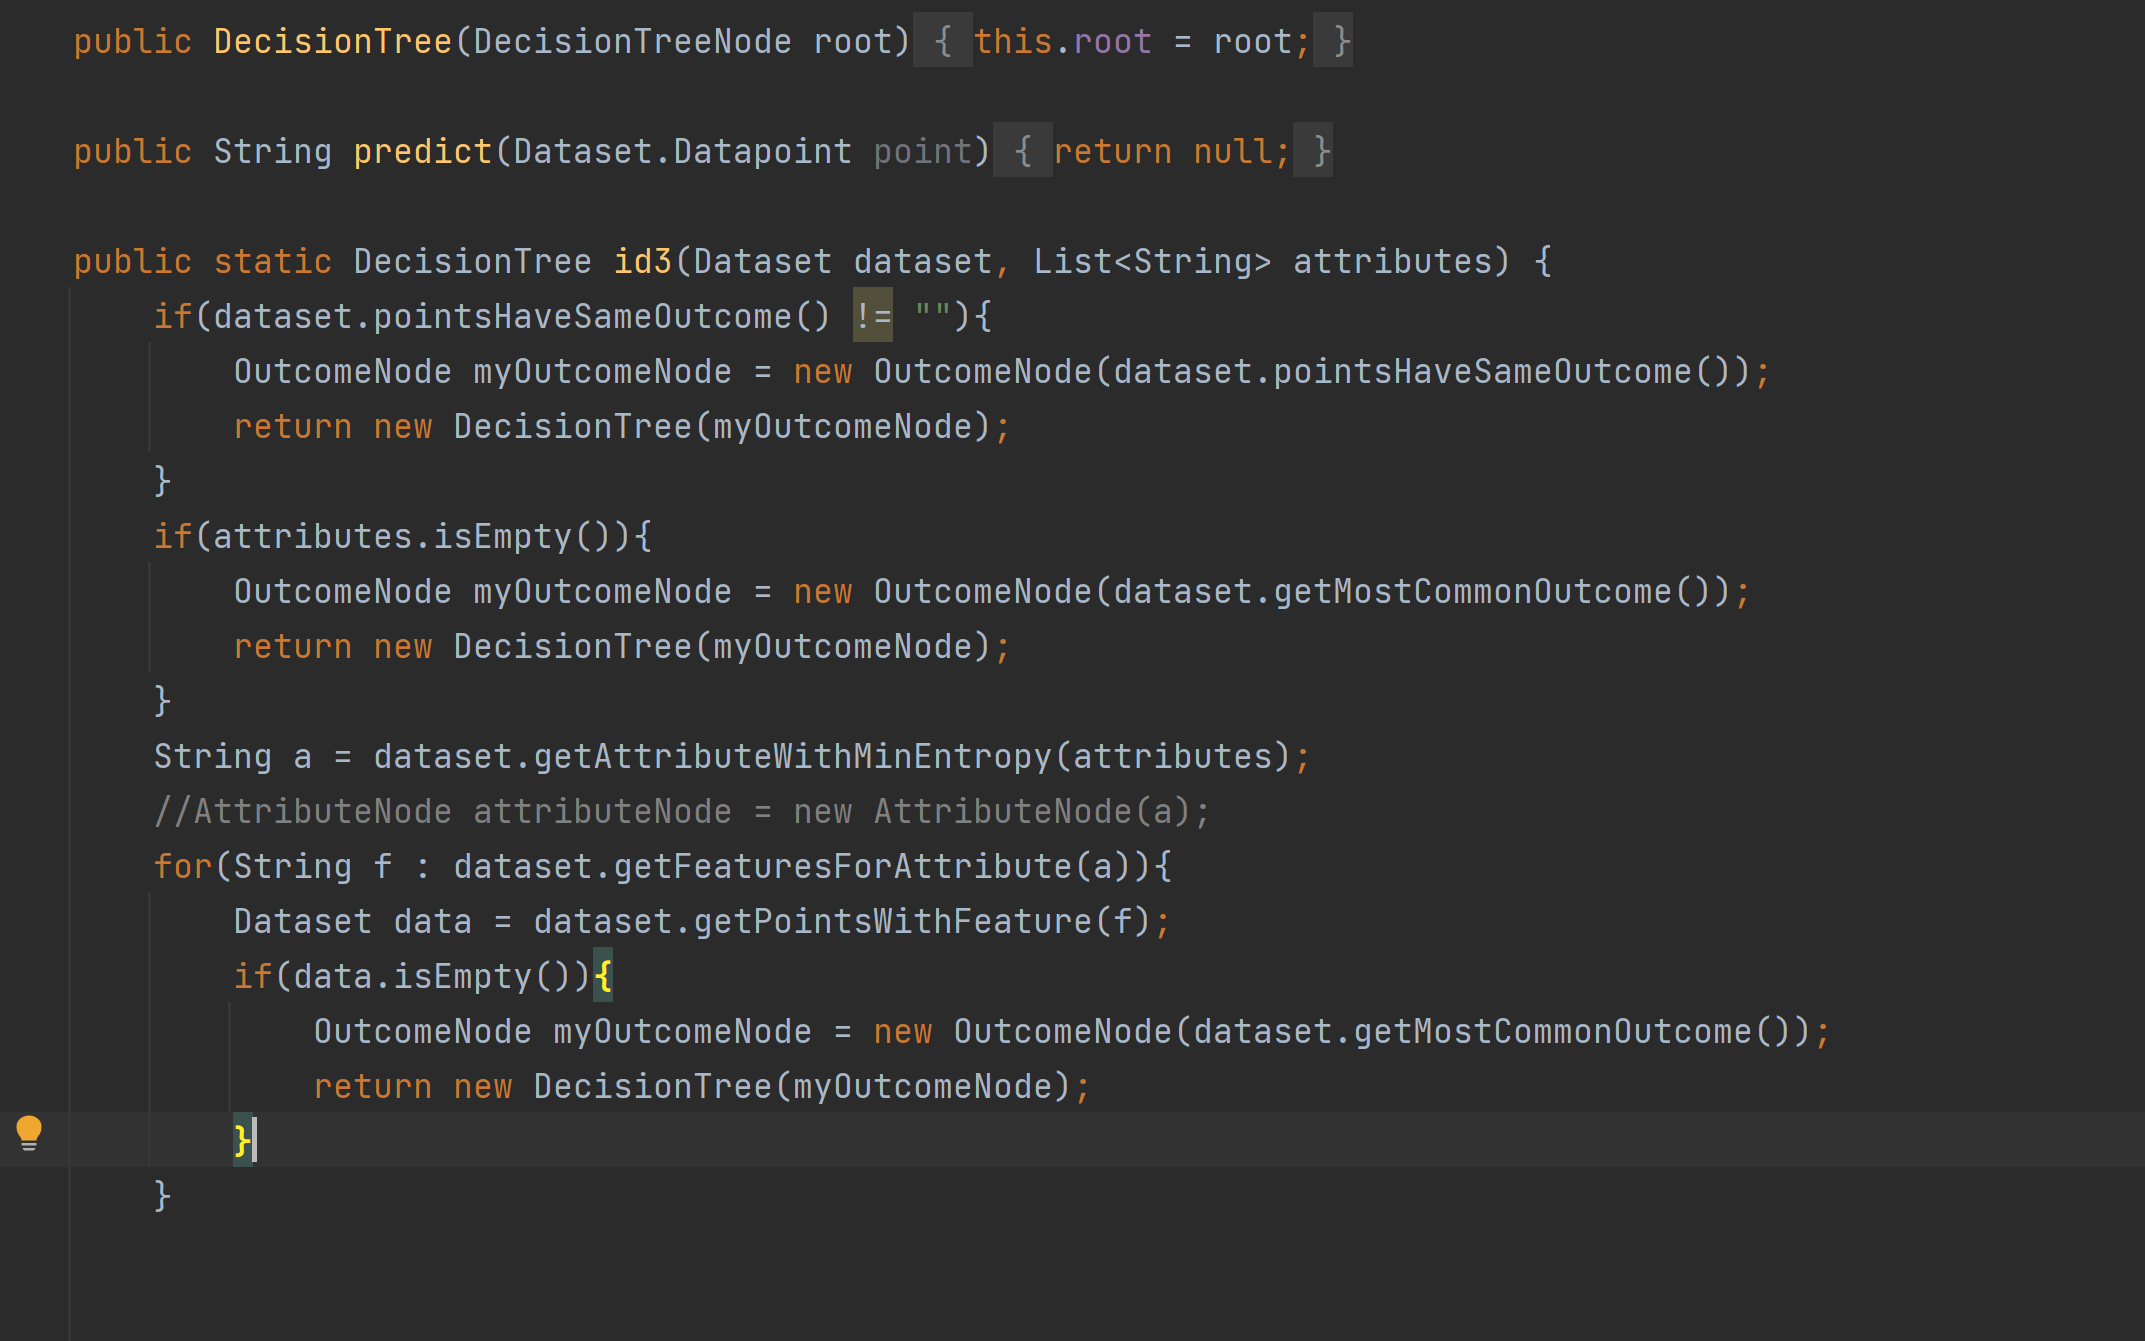Click the highlighted brace after data.isEmpty()

click(603, 976)
